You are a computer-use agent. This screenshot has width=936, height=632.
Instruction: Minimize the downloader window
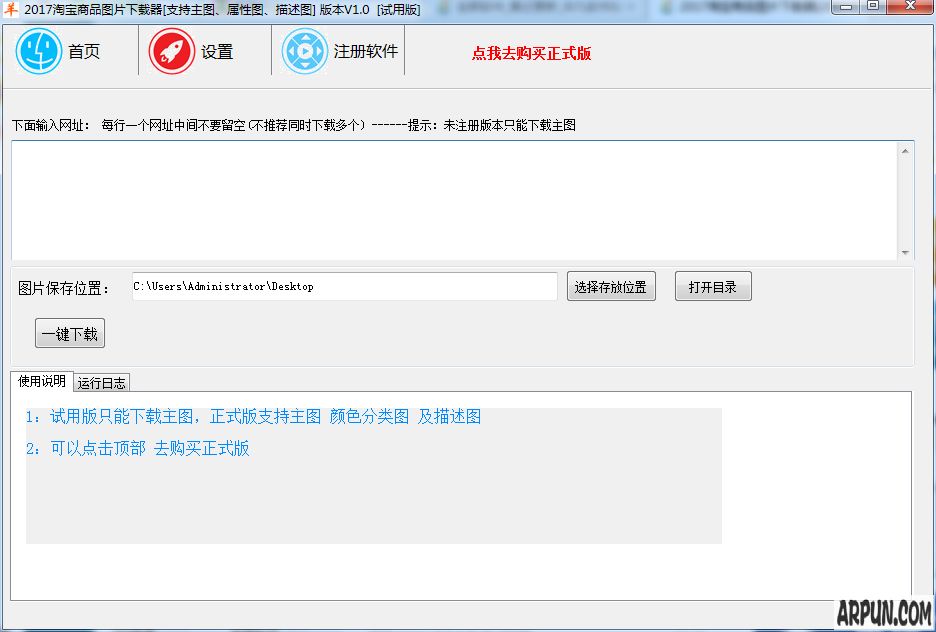(x=845, y=7)
